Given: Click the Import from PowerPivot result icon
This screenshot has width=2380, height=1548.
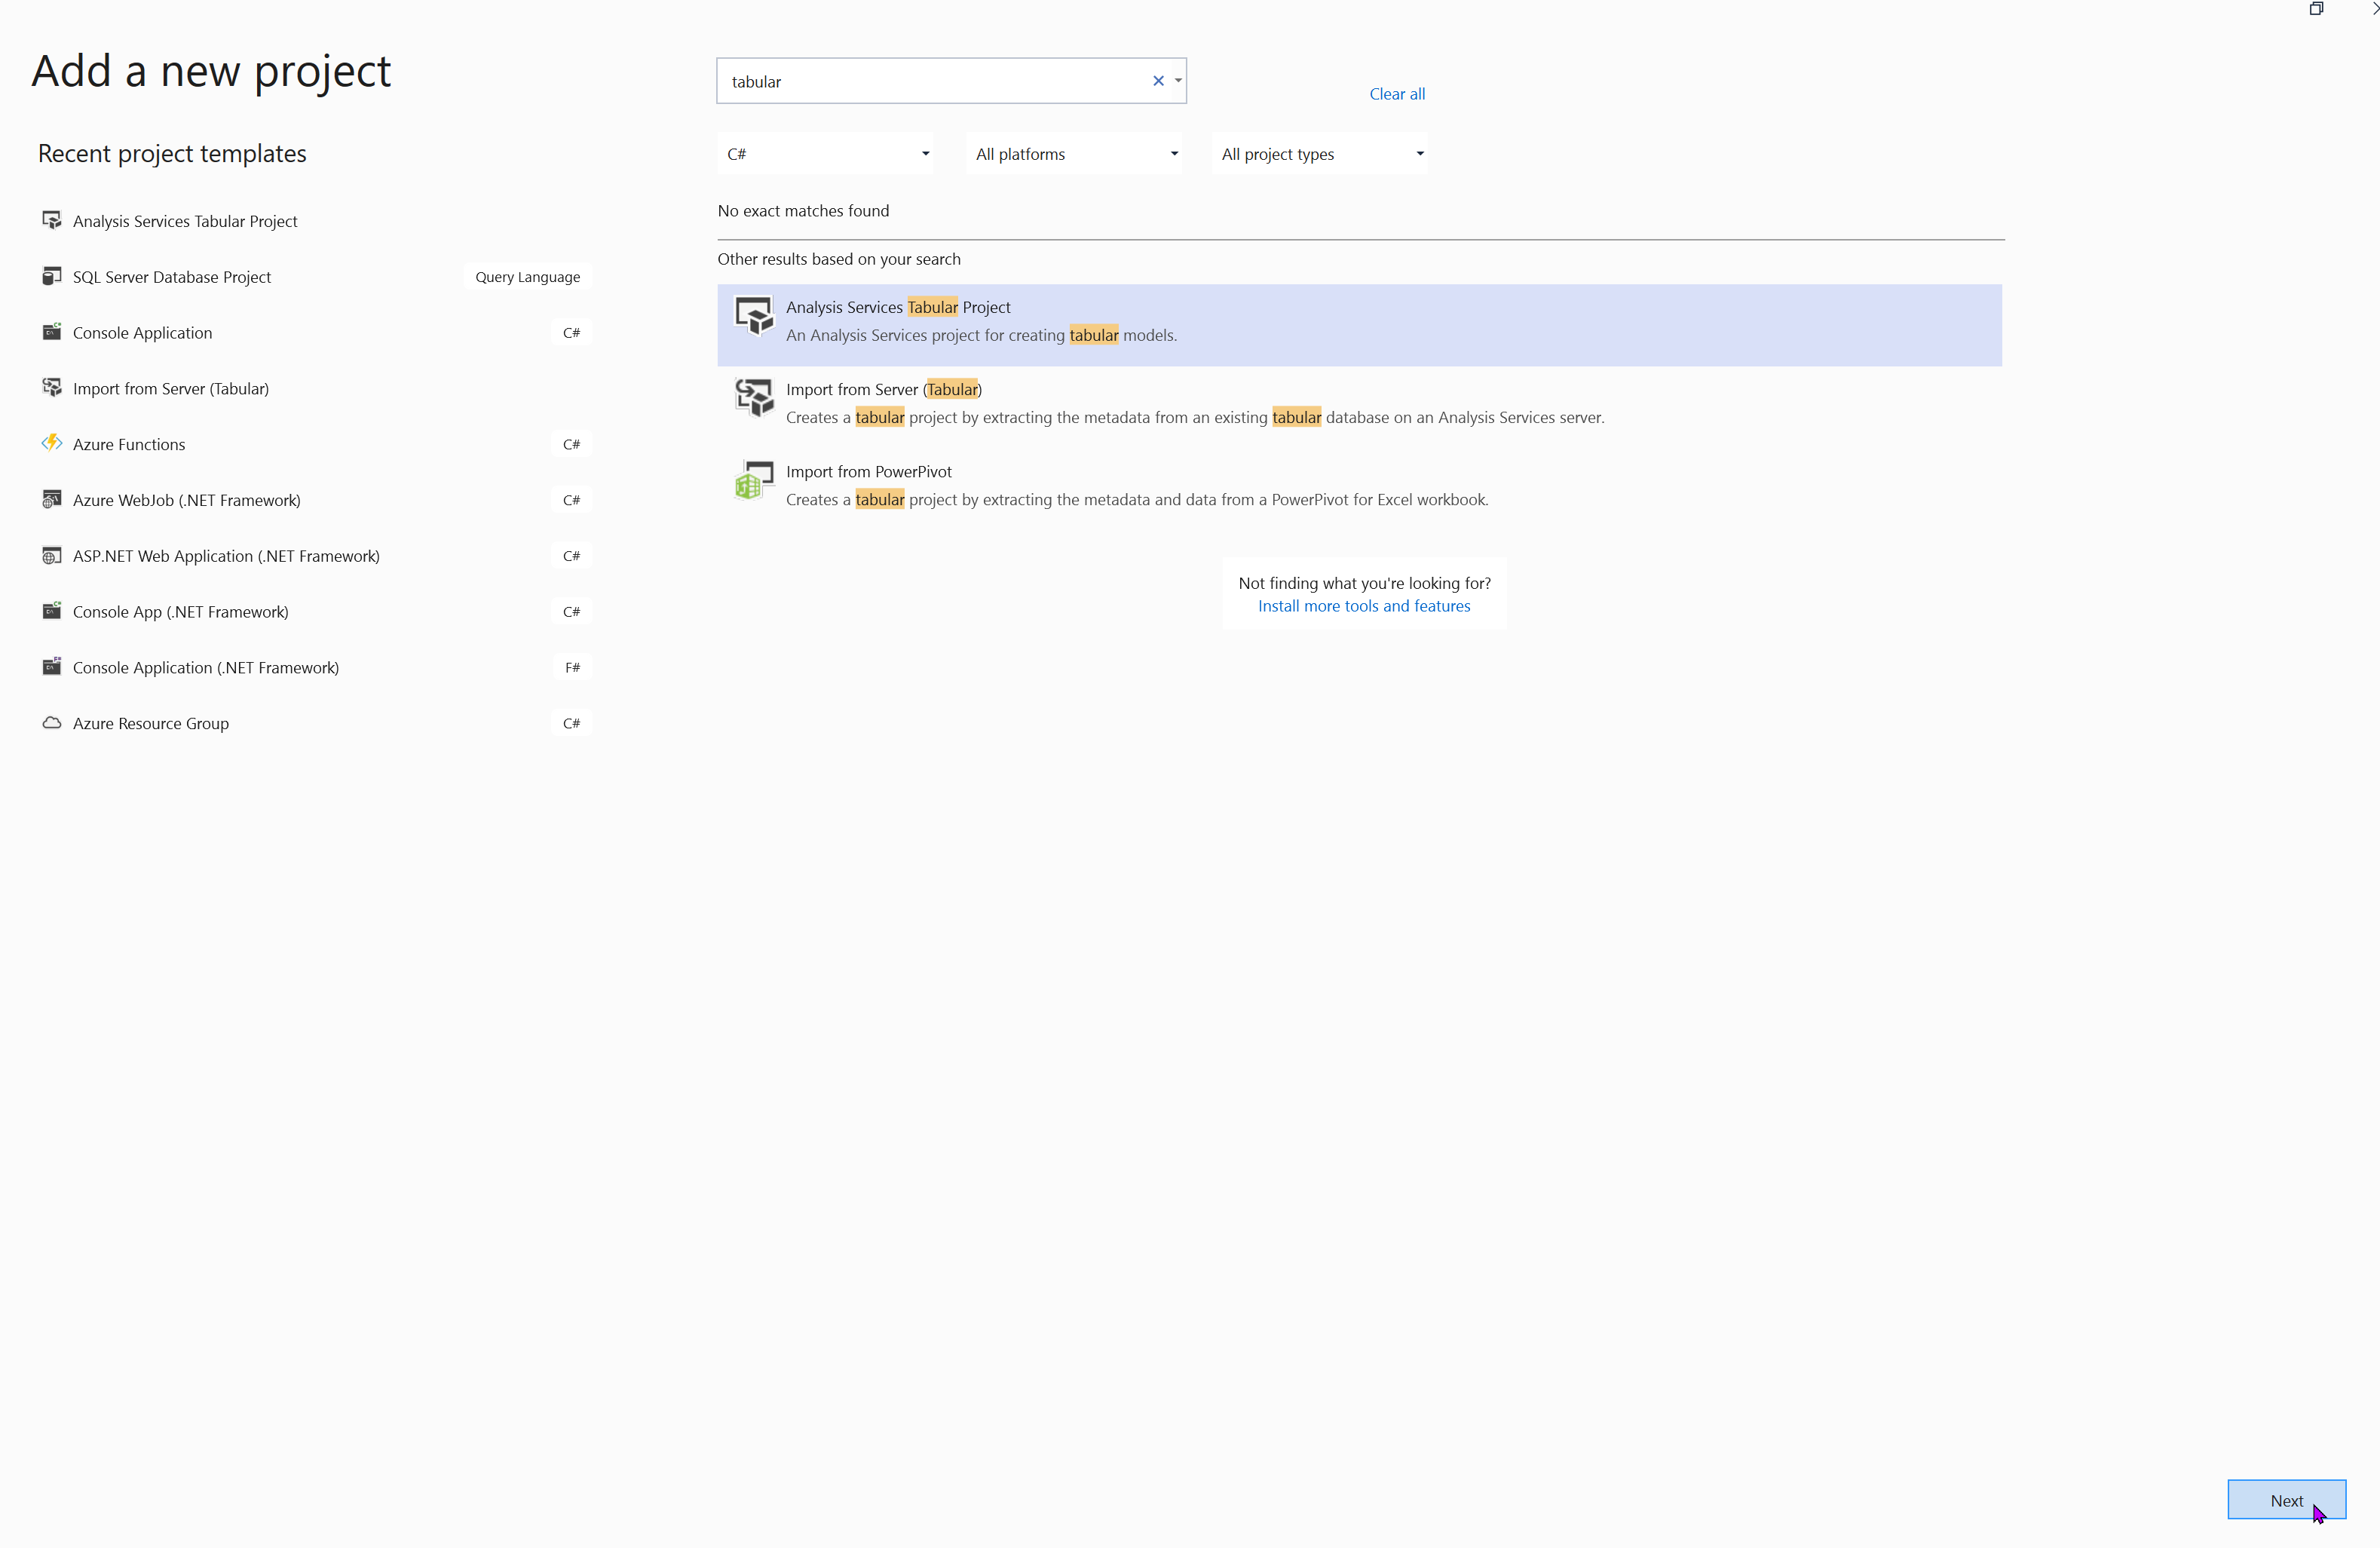Looking at the screenshot, I should [754, 480].
